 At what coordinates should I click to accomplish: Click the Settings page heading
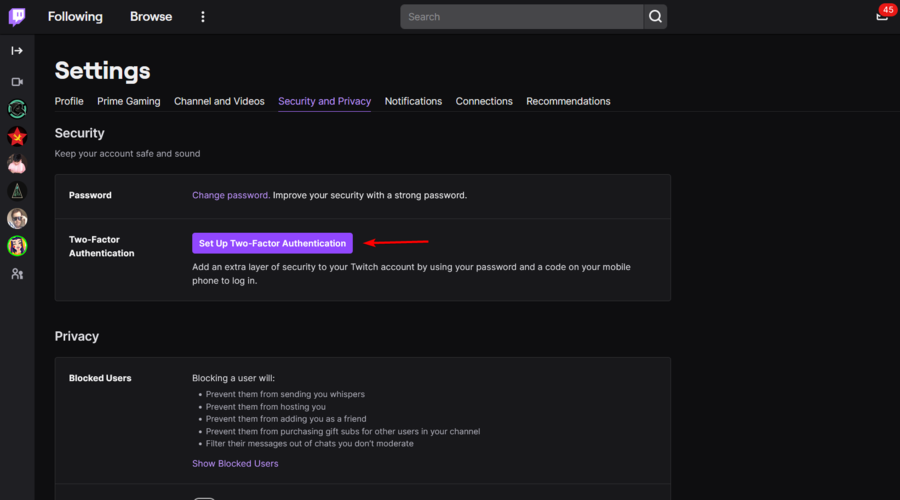coord(102,71)
